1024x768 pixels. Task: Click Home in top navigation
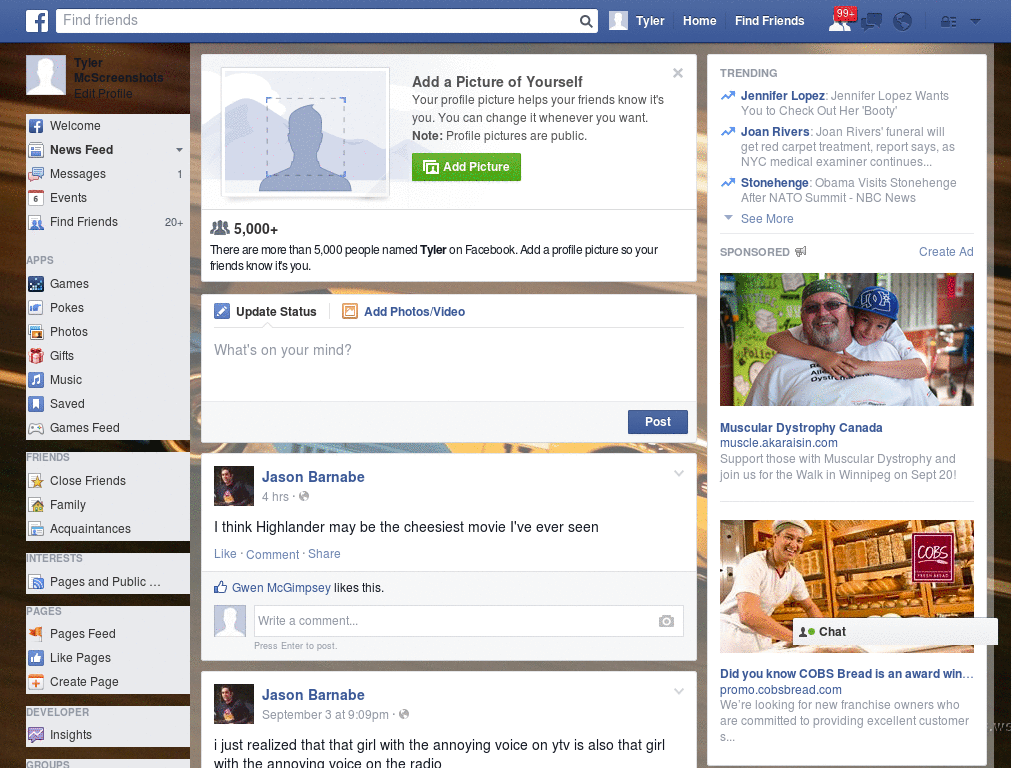click(699, 21)
